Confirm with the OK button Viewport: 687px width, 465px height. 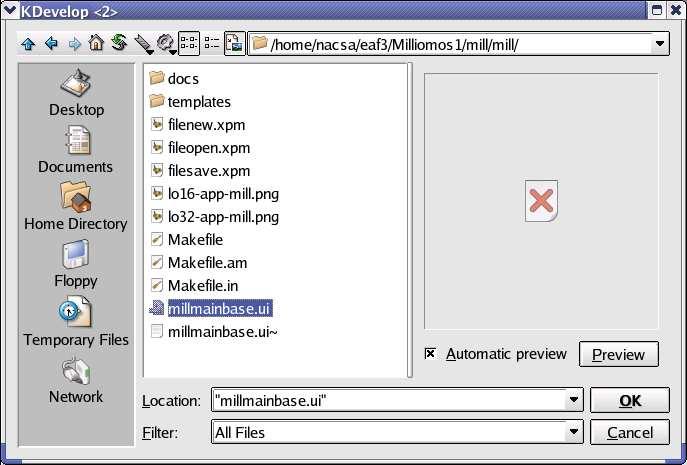coord(630,400)
